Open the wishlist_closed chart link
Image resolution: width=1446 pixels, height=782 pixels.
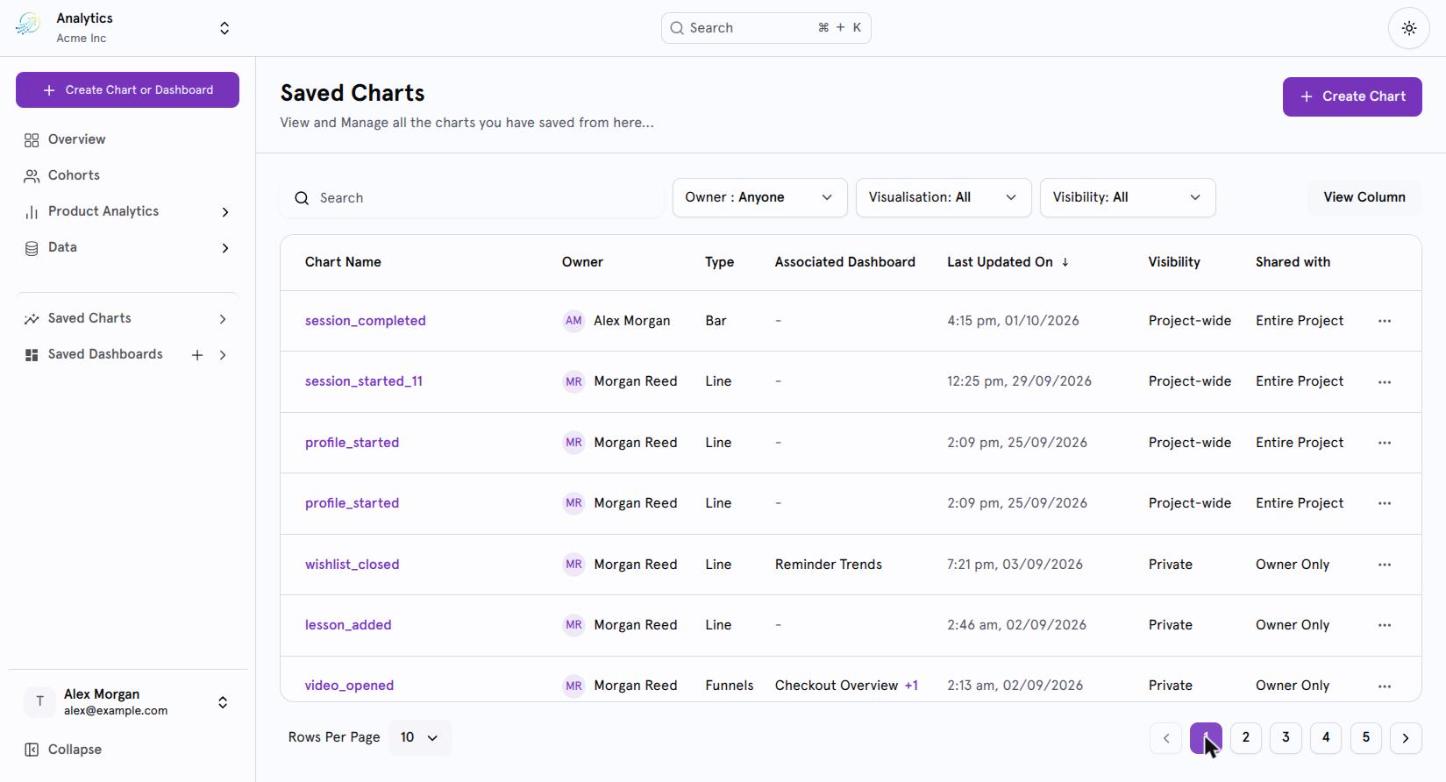click(352, 565)
